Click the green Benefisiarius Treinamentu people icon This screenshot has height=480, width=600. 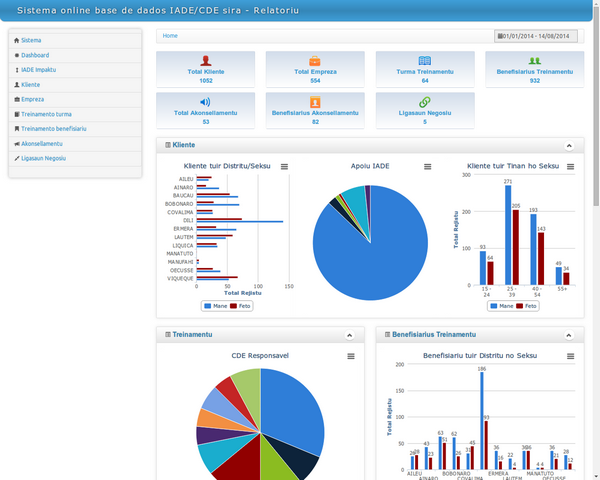pos(535,60)
